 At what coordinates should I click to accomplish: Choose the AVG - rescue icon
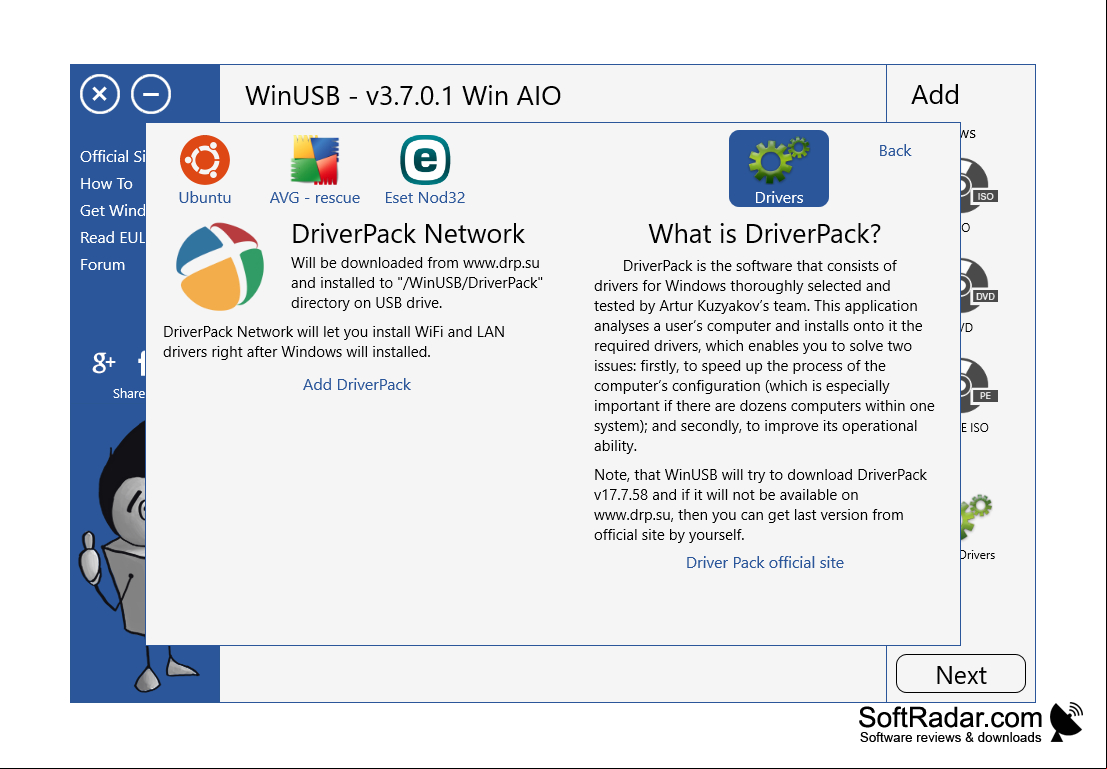pos(315,160)
